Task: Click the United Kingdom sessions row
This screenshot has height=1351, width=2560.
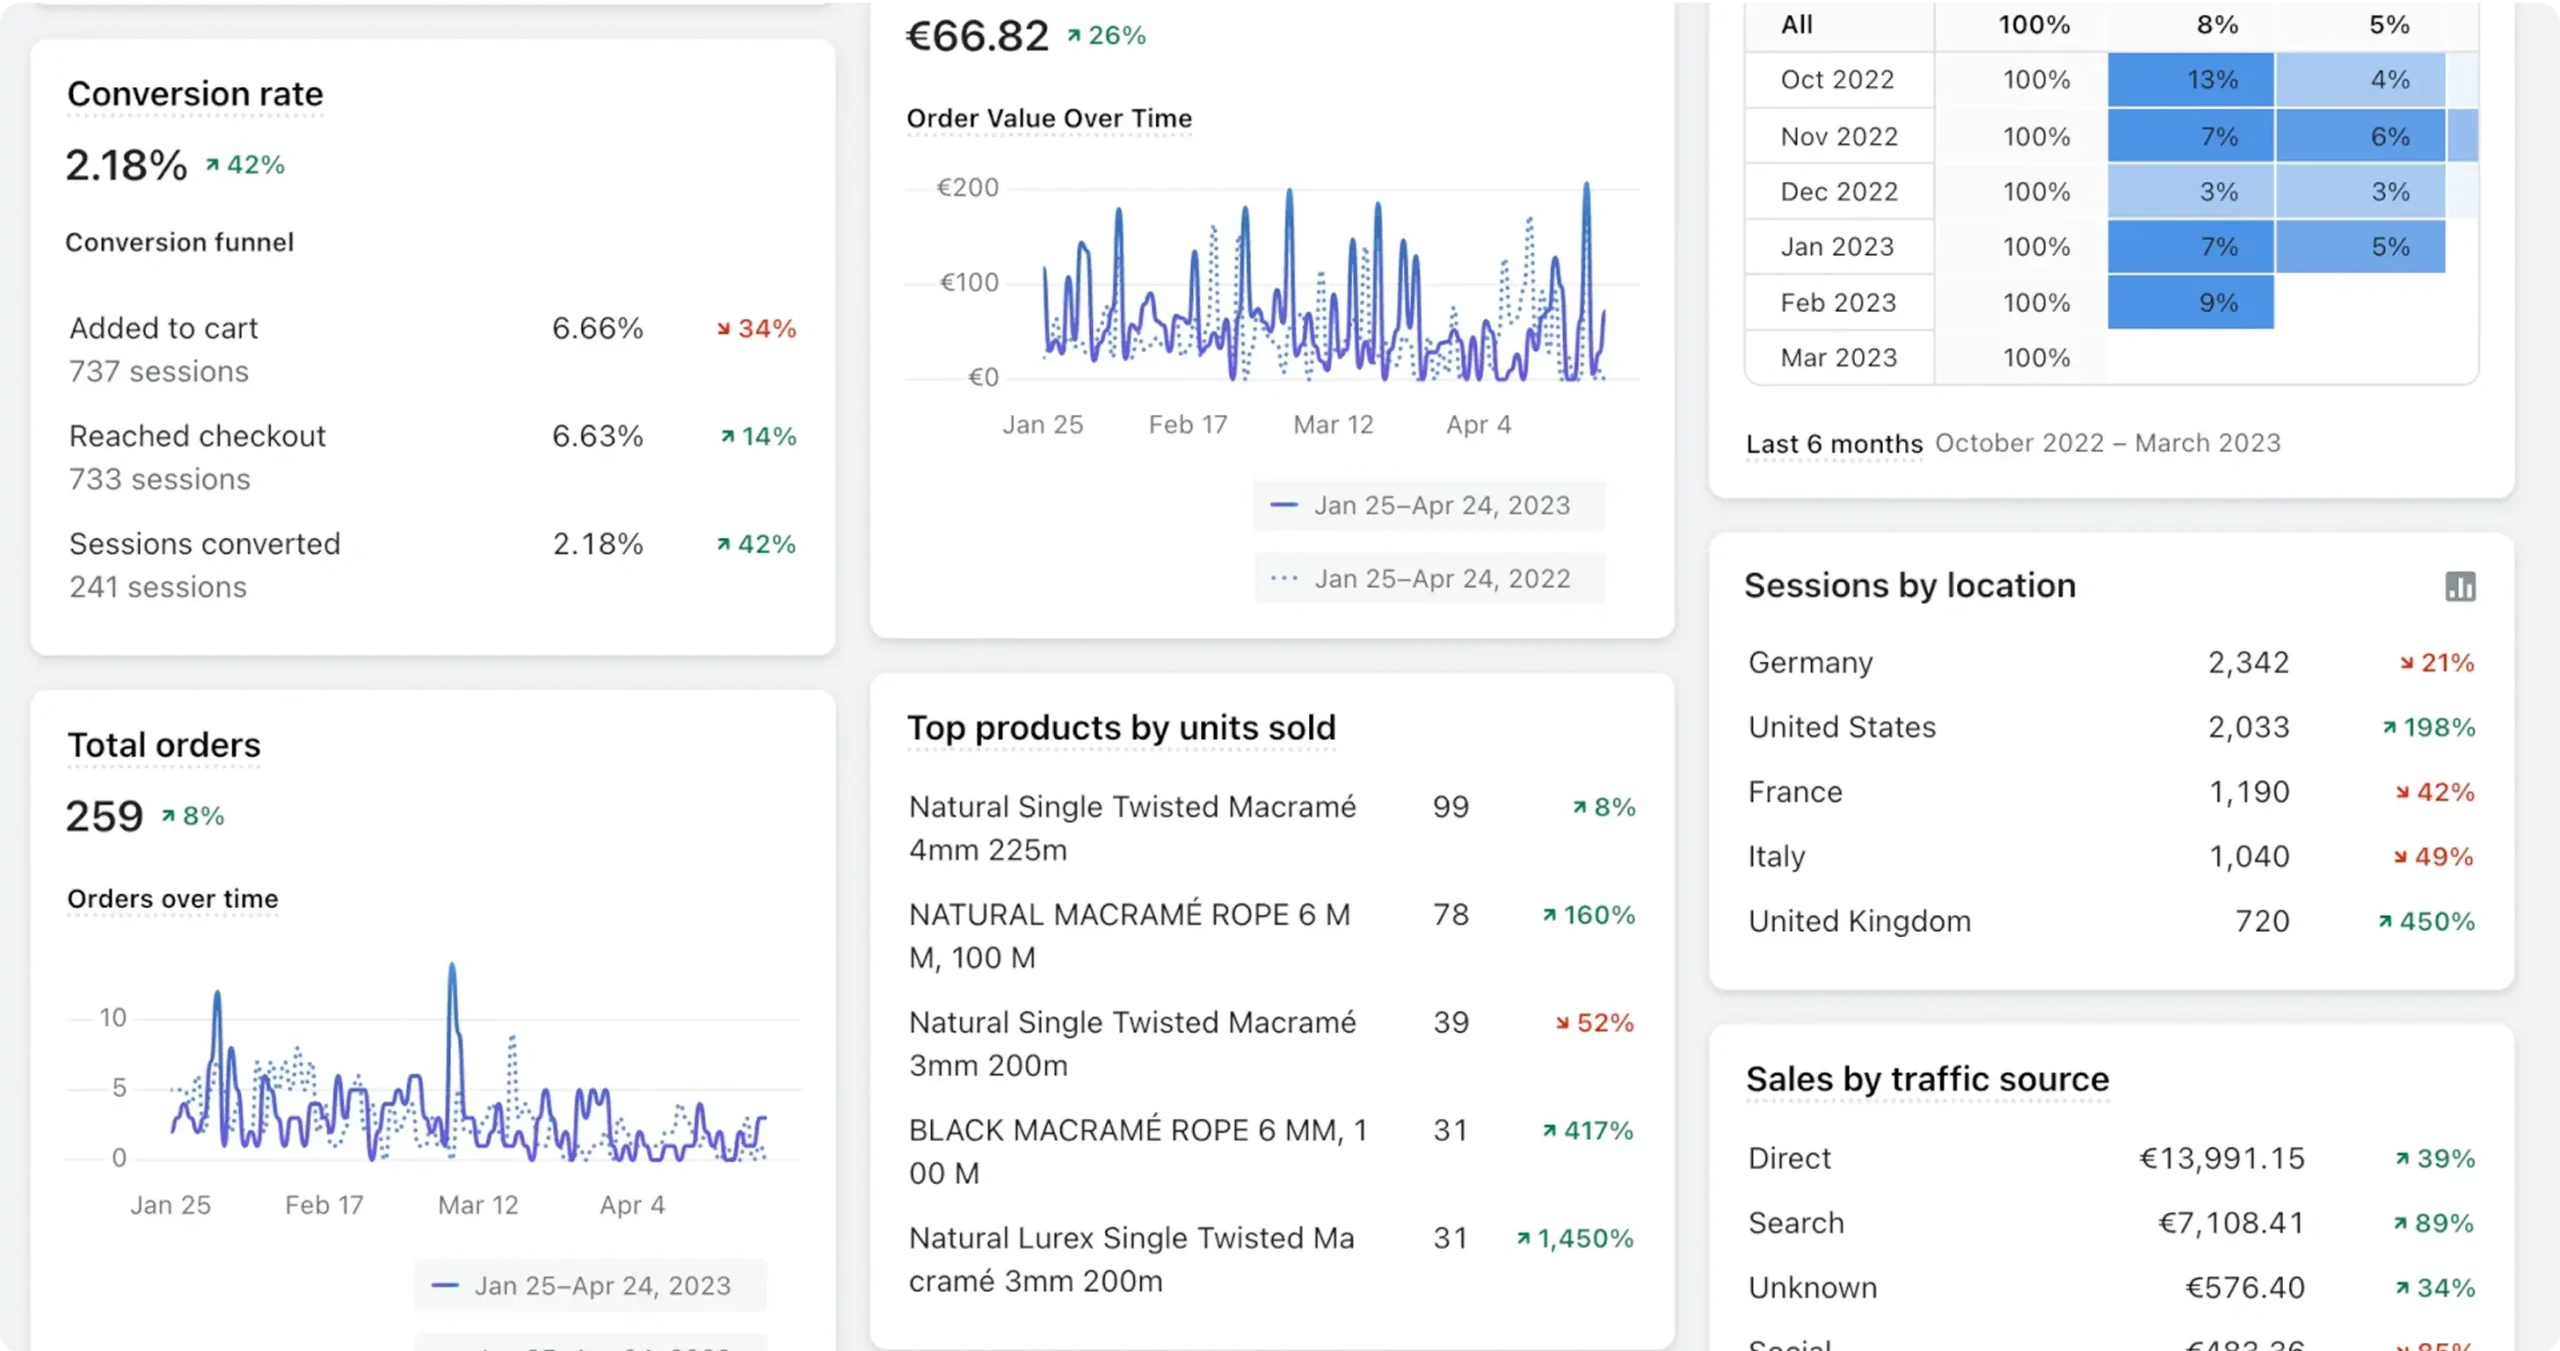Action: coord(2111,922)
